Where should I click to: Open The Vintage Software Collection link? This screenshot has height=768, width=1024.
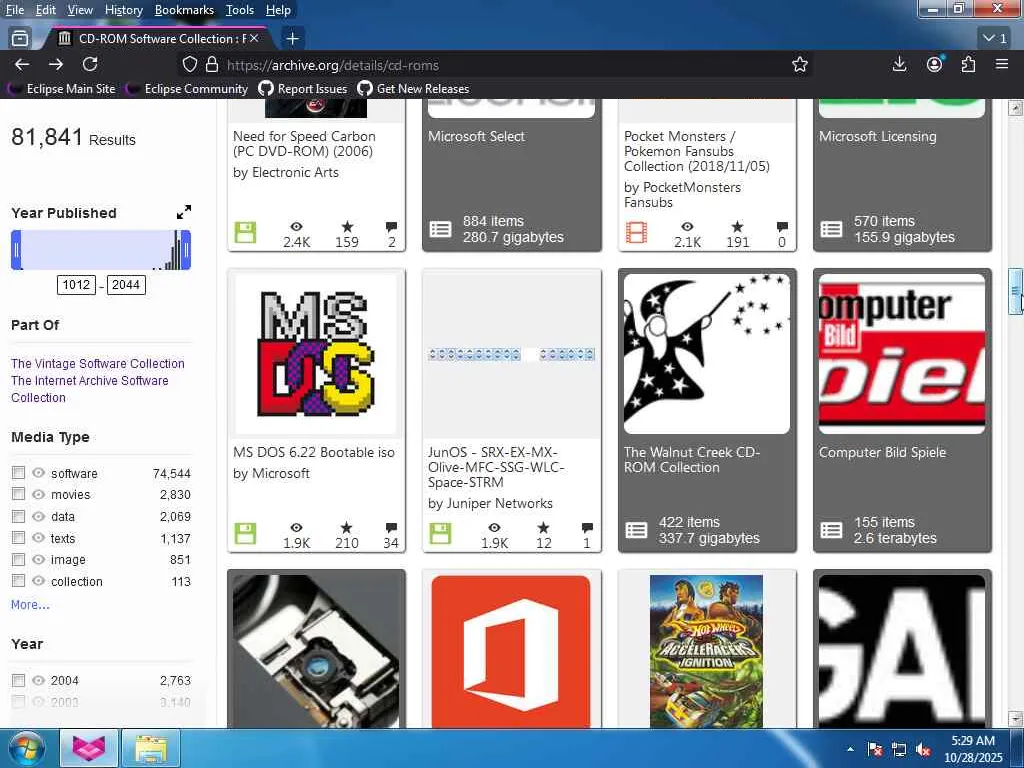click(98, 363)
